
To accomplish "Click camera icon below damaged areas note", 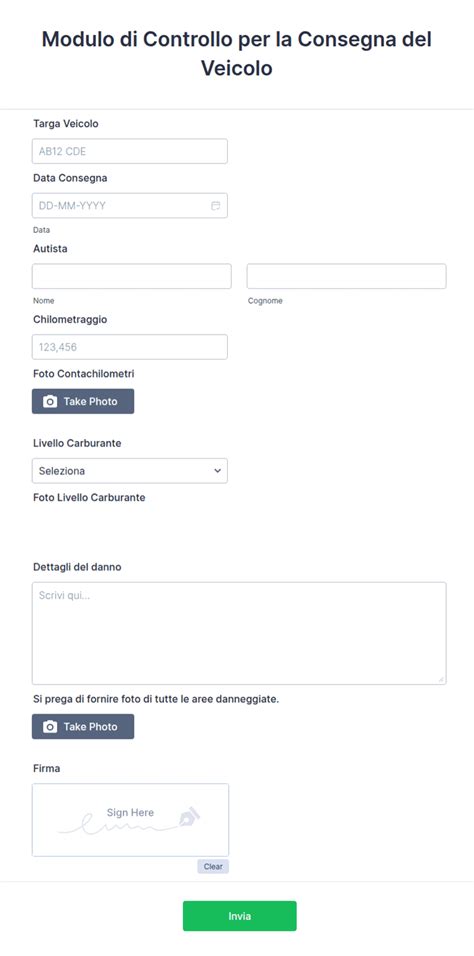I will [50, 727].
